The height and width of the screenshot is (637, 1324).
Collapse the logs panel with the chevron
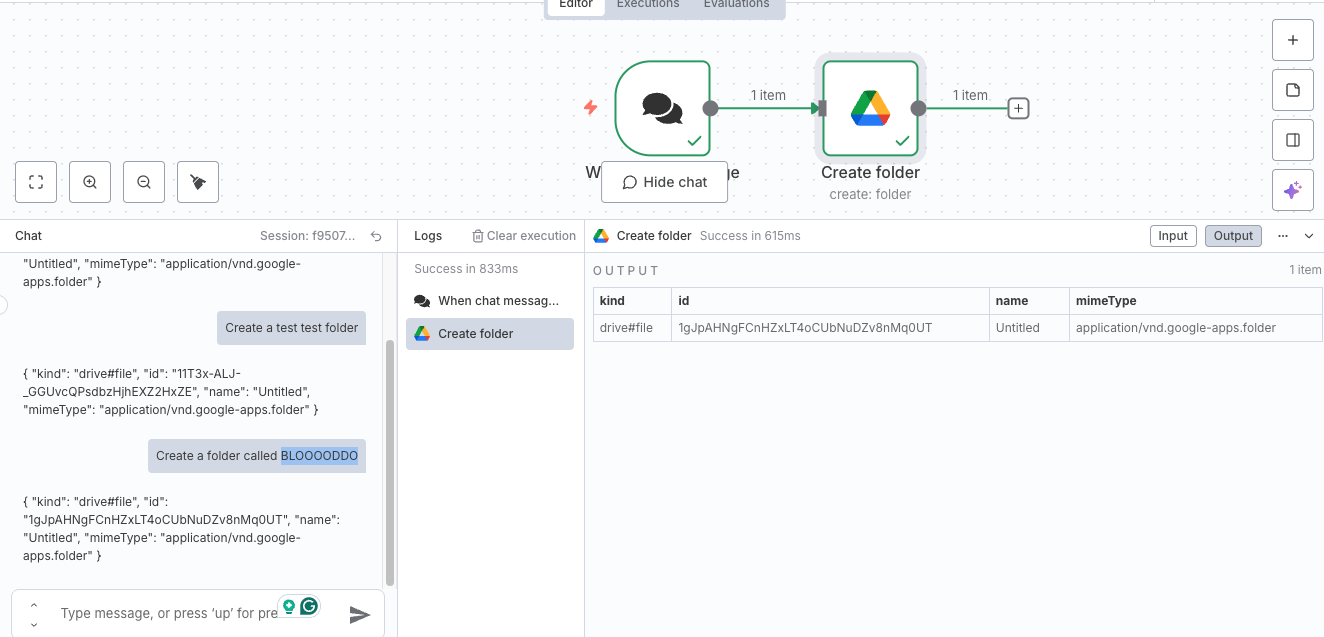point(1309,236)
